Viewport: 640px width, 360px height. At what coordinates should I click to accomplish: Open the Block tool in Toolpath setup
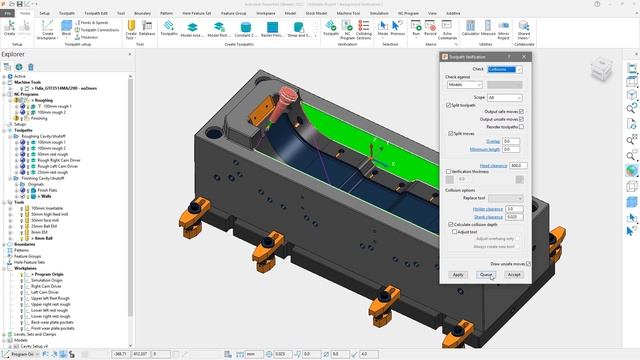(x=66, y=29)
